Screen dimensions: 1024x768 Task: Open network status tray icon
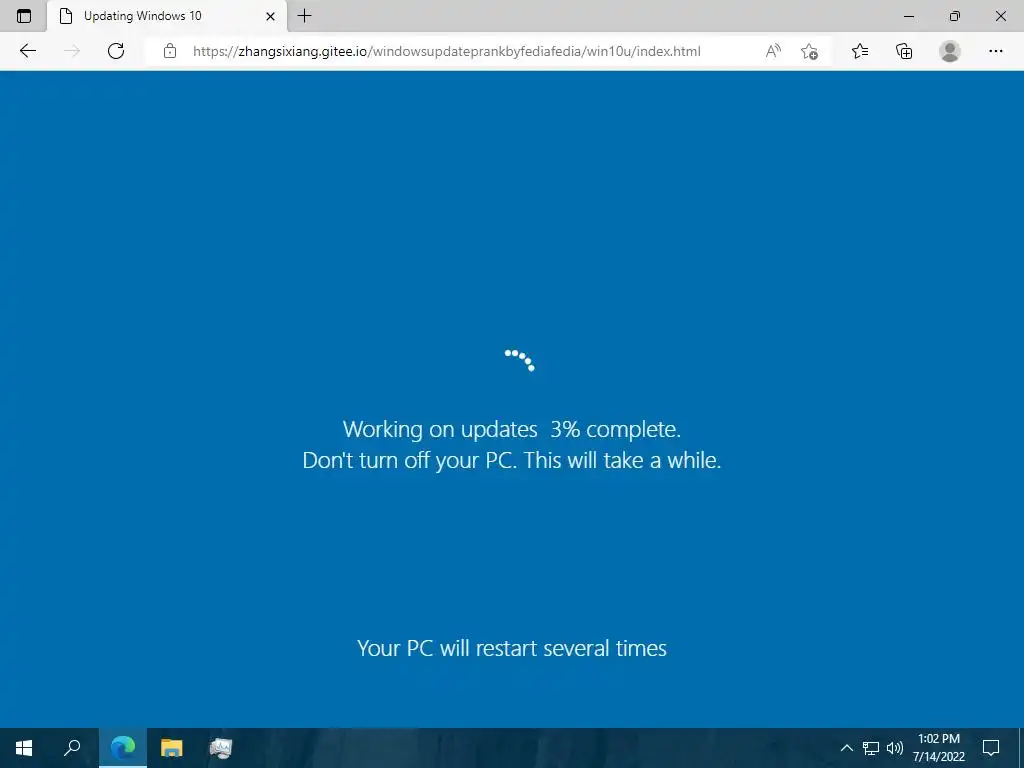pyautogui.click(x=871, y=748)
